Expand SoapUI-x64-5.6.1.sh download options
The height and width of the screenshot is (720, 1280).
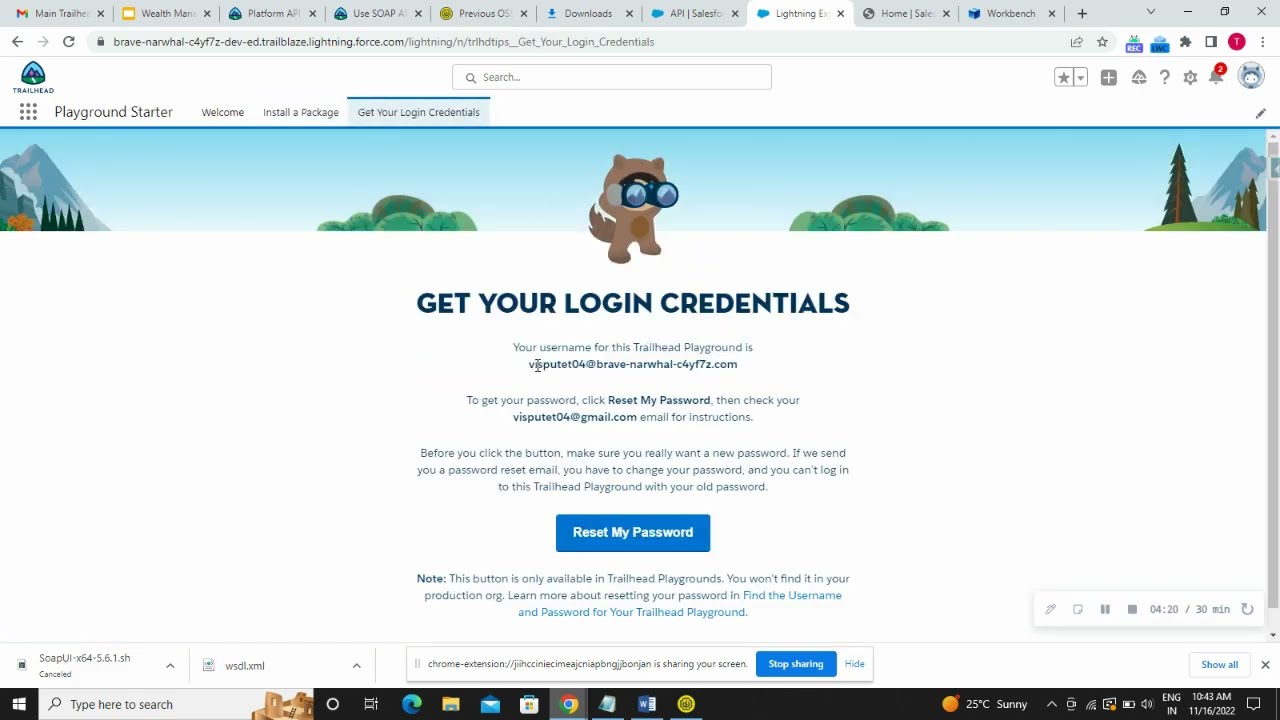pyautogui.click(x=170, y=666)
